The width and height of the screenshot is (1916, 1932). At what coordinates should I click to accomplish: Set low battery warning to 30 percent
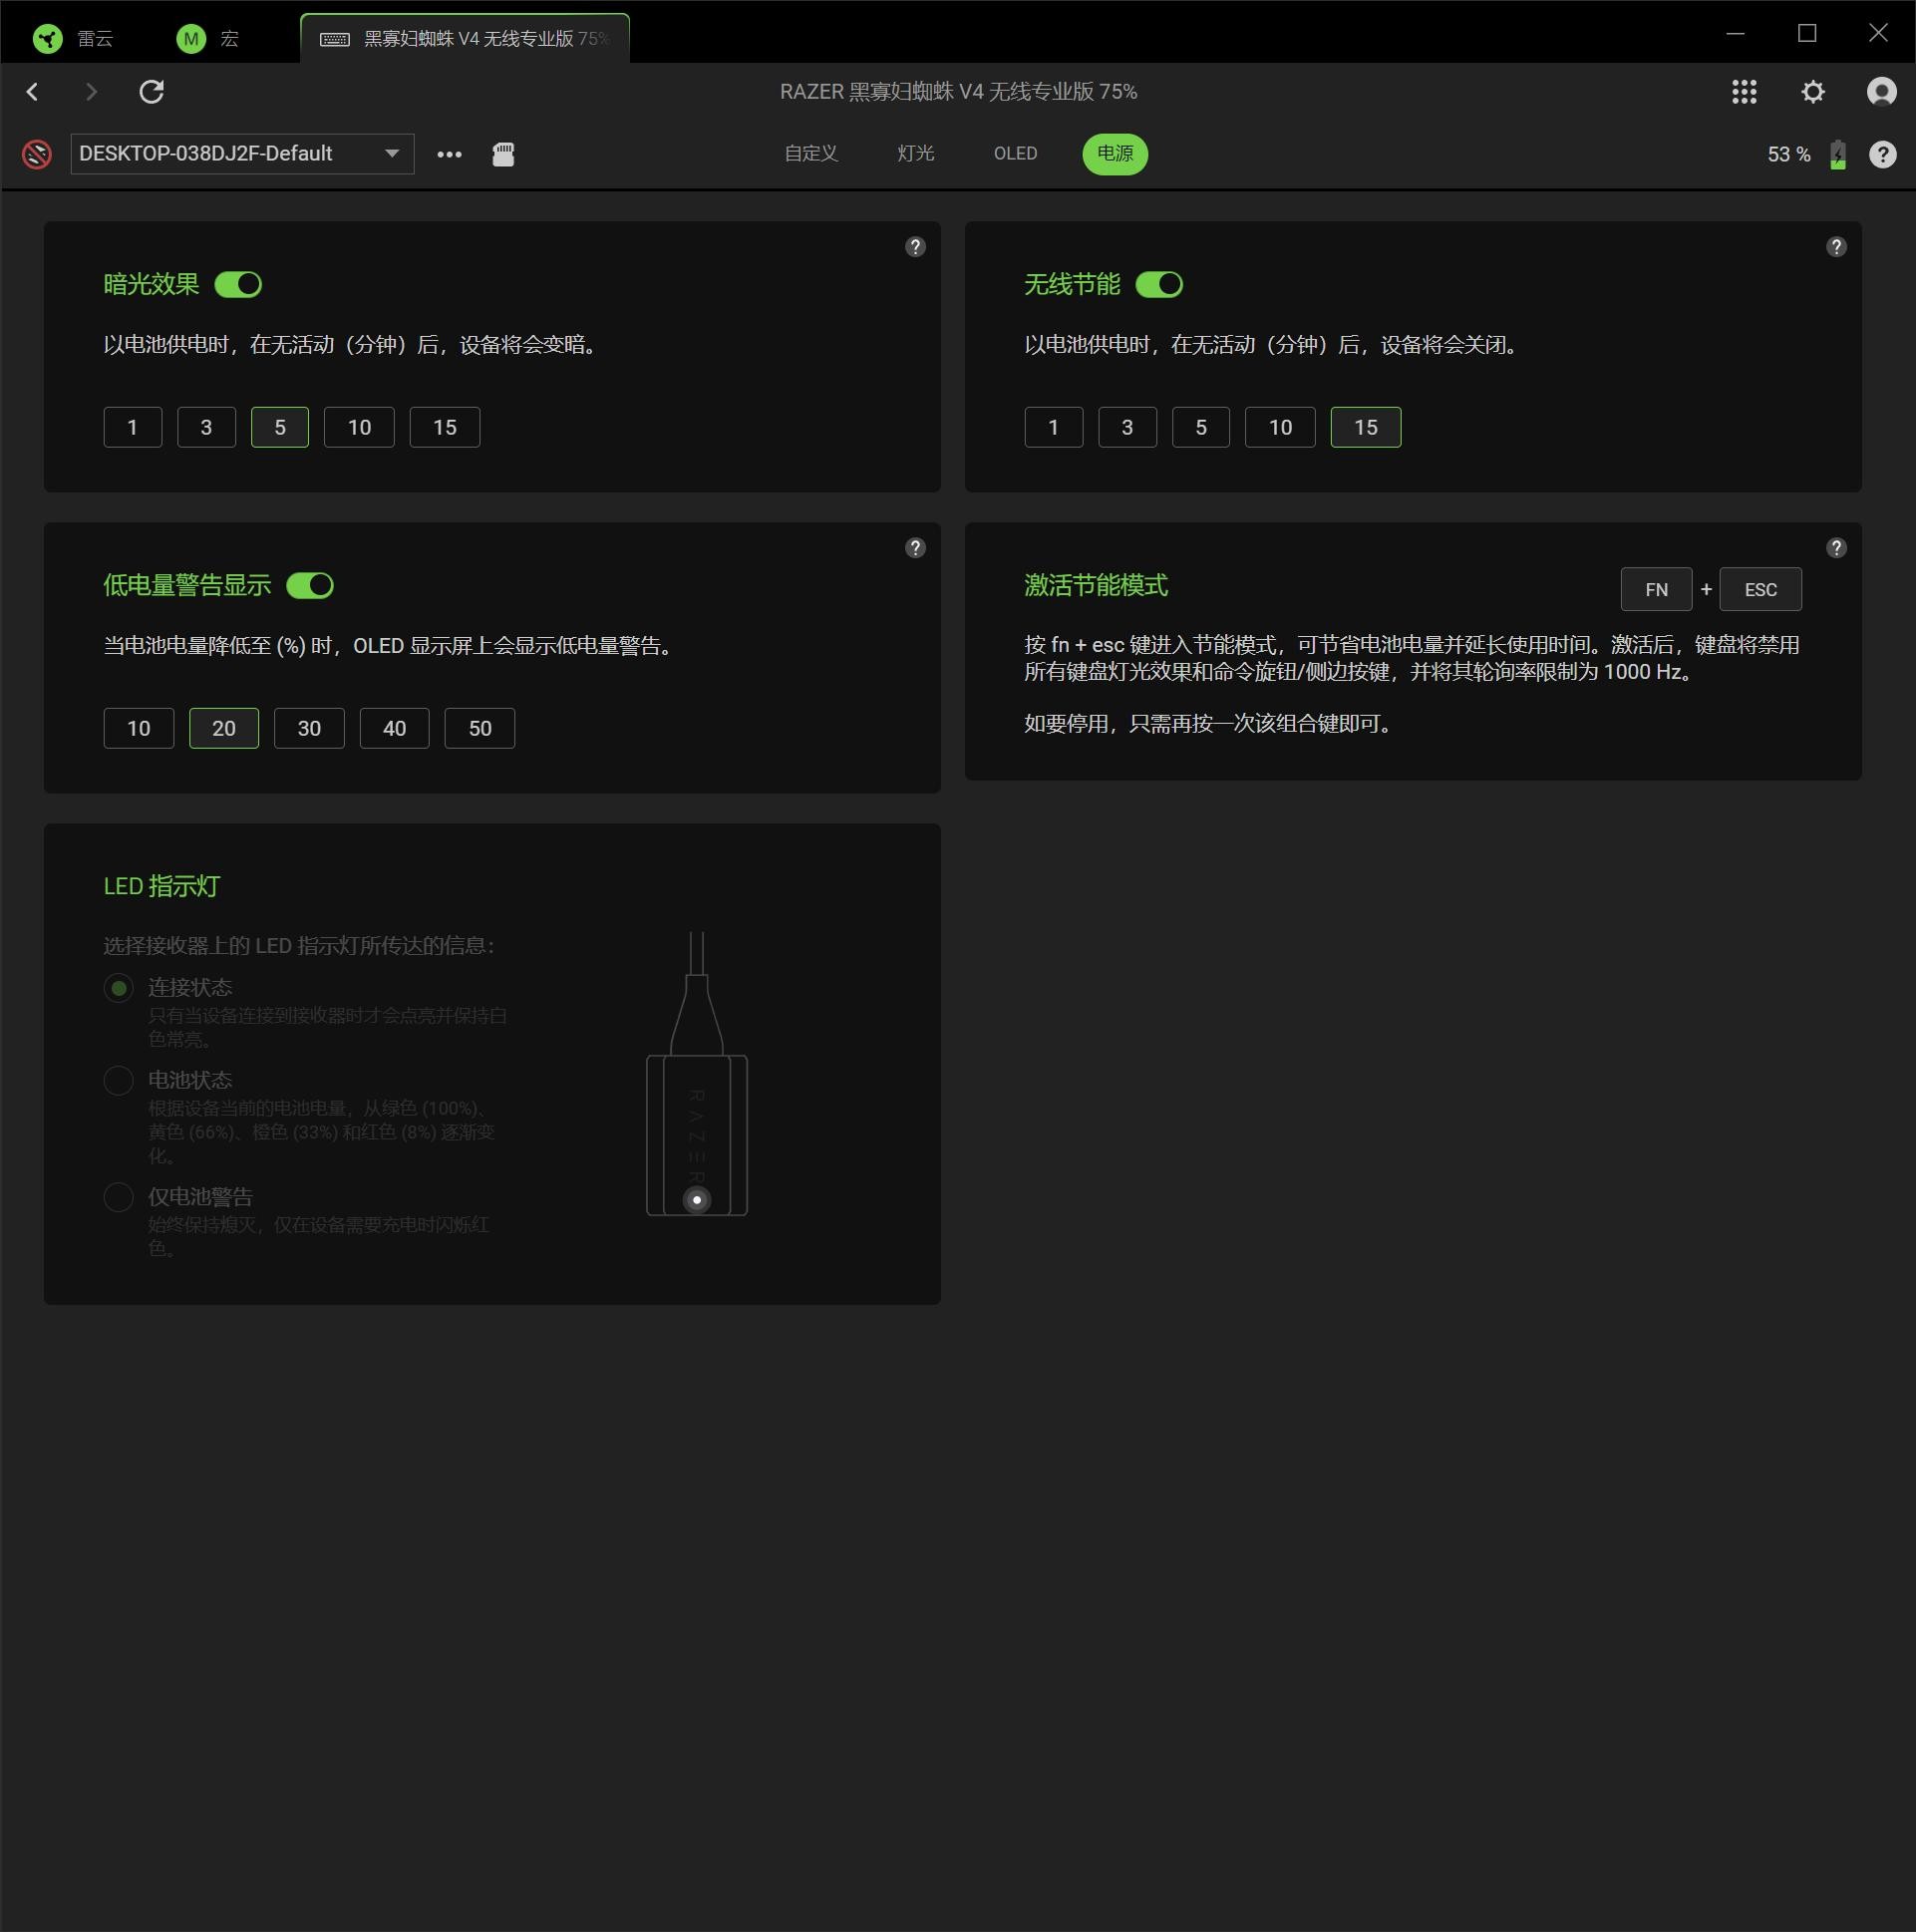309,729
